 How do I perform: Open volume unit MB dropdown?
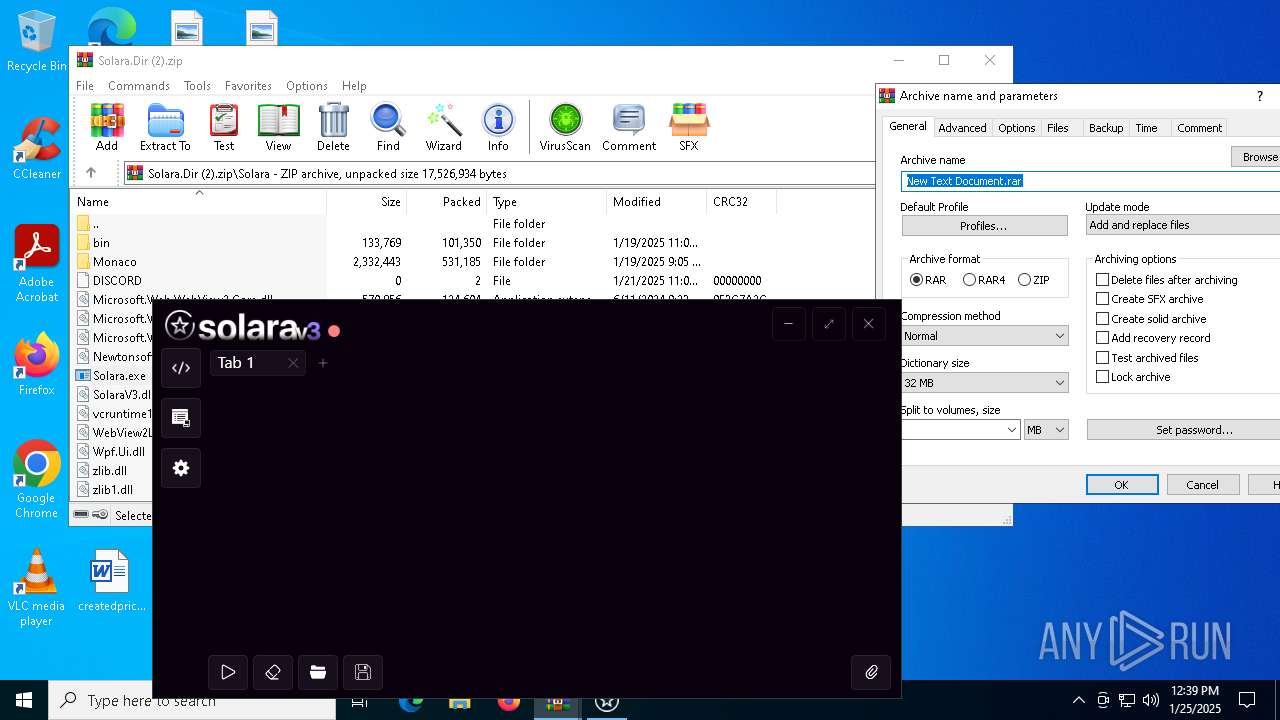[1046, 430]
